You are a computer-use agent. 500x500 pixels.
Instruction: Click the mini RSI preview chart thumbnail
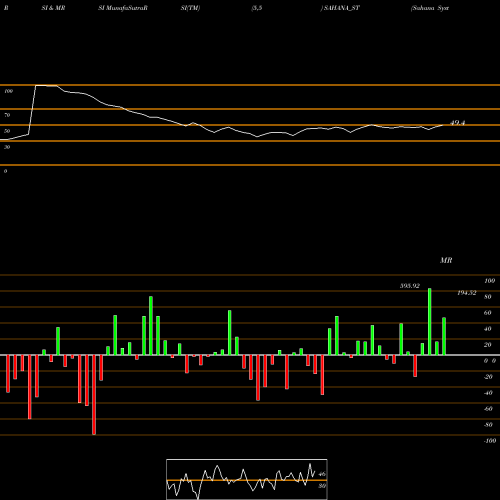click(247, 479)
